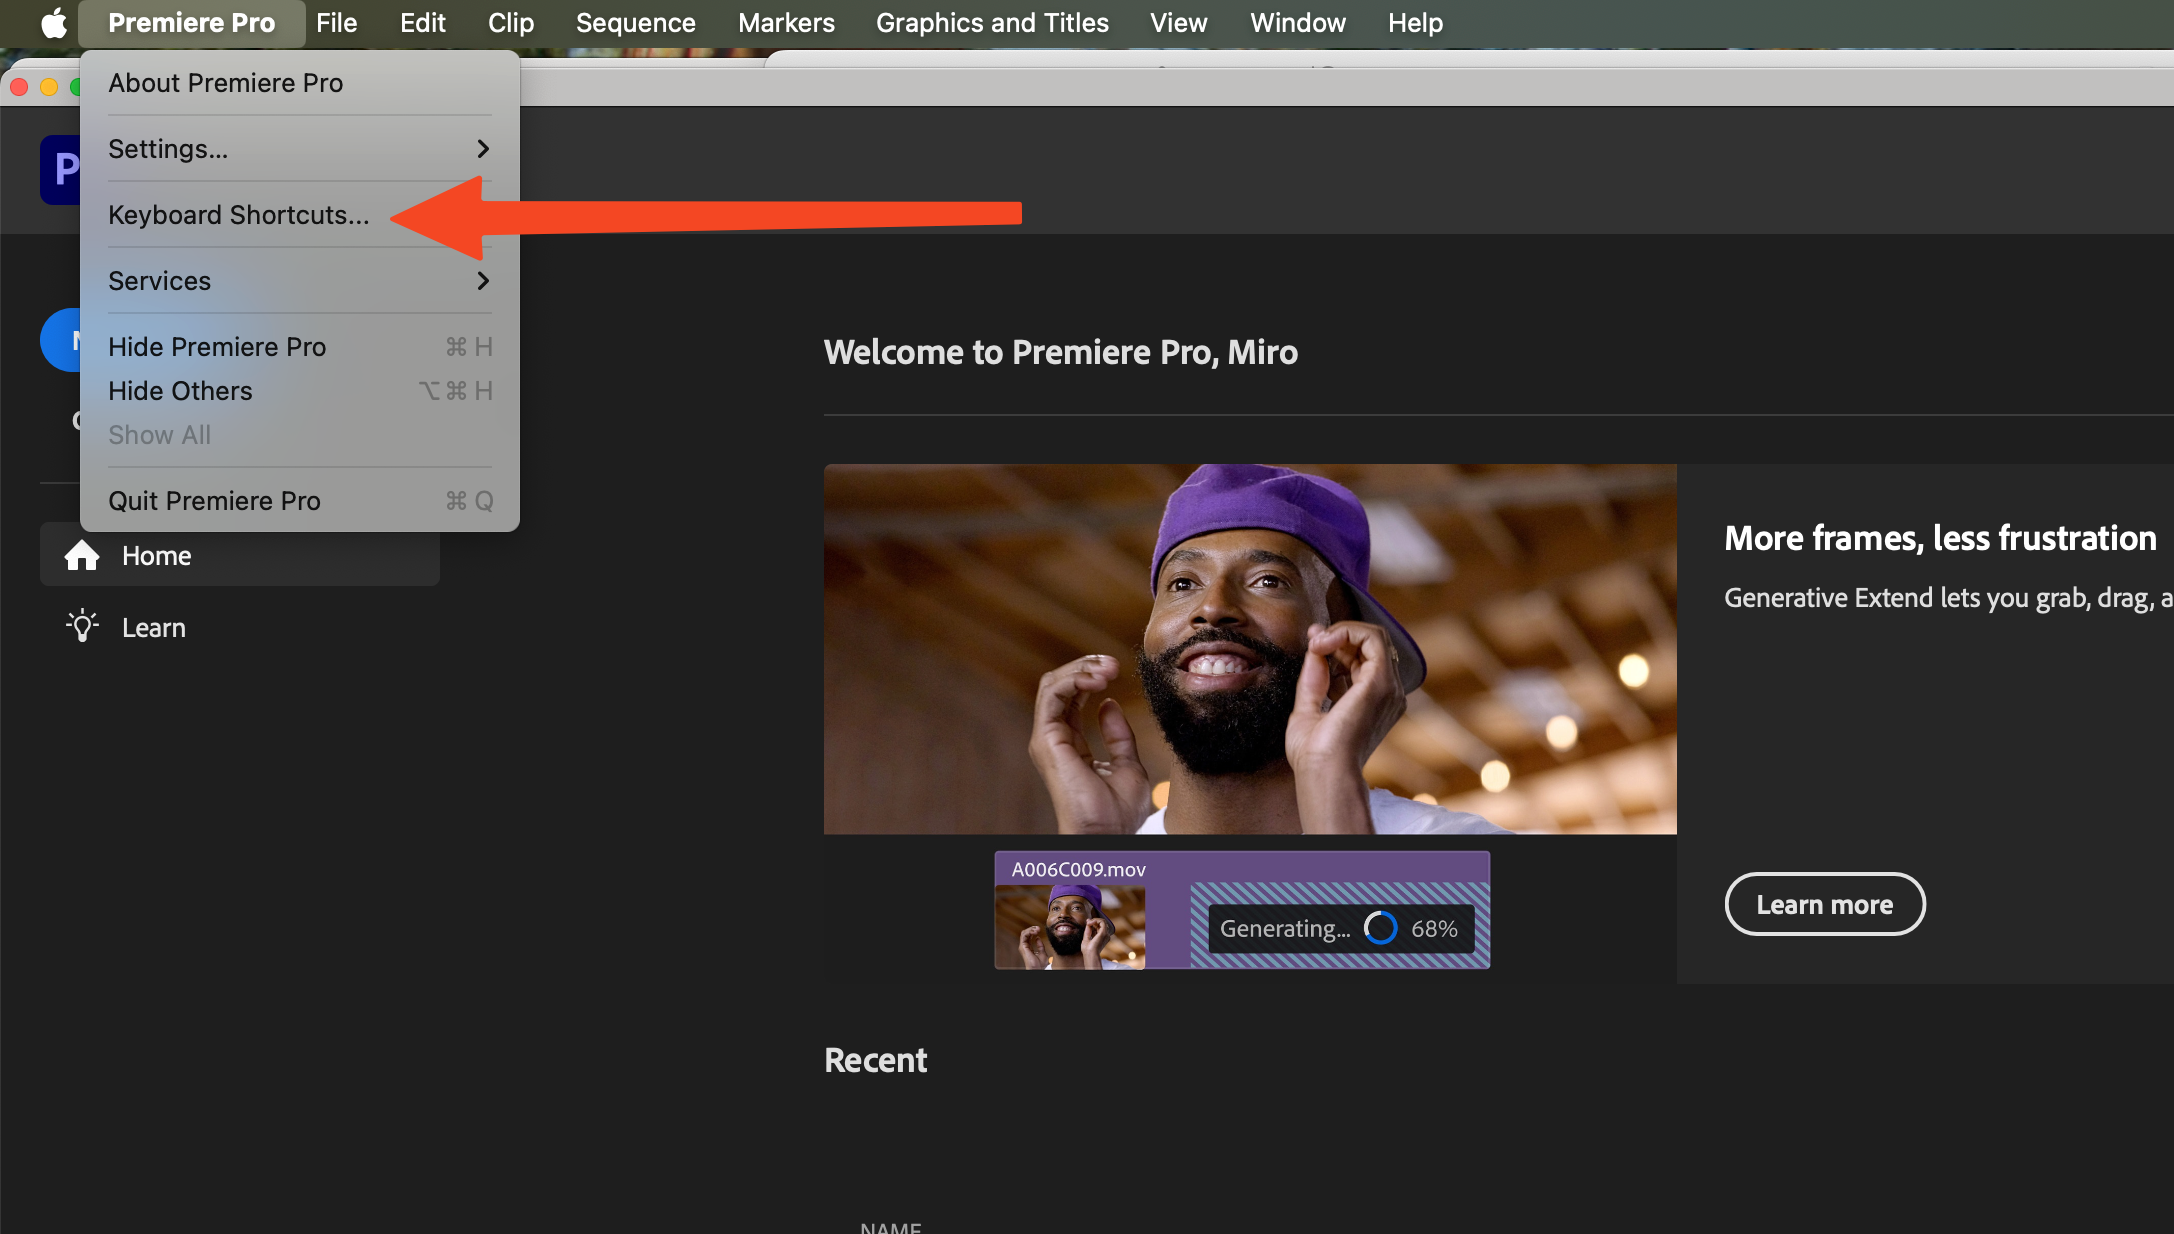Expand the Settings submenu arrow

[x=483, y=149]
